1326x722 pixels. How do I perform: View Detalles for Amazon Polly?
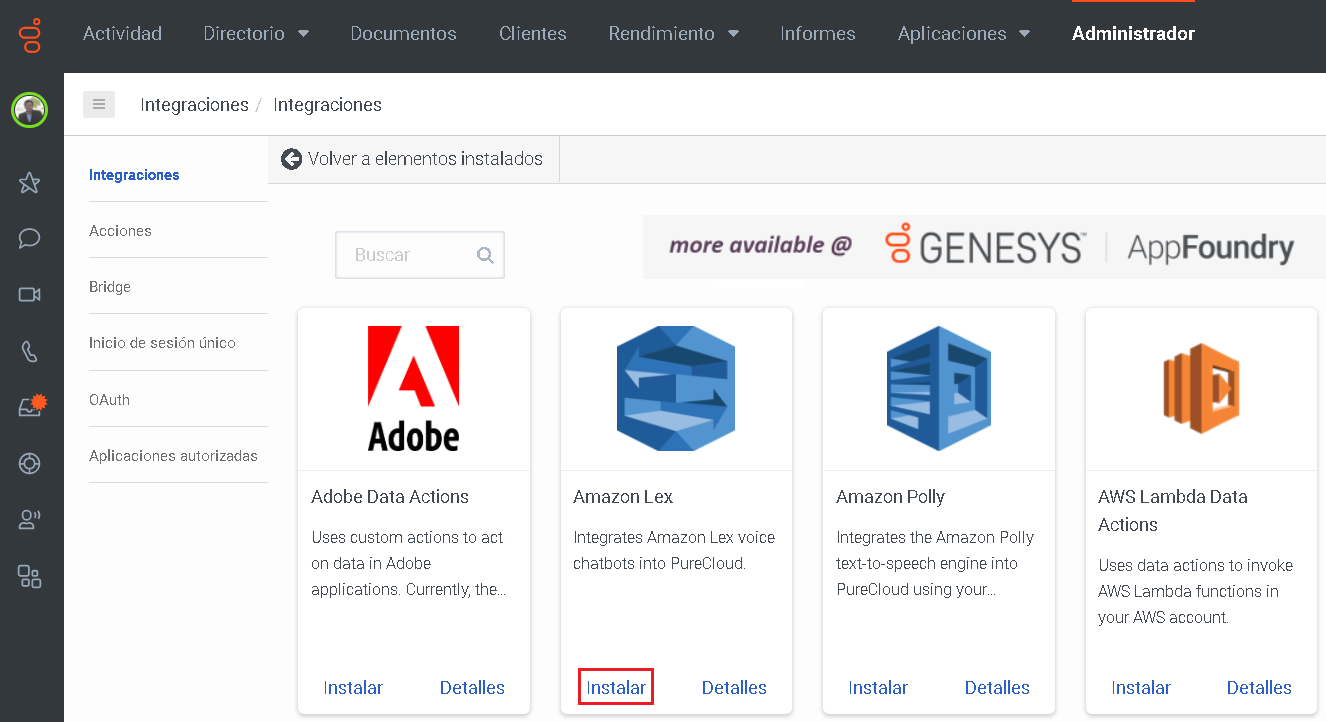click(x=997, y=688)
